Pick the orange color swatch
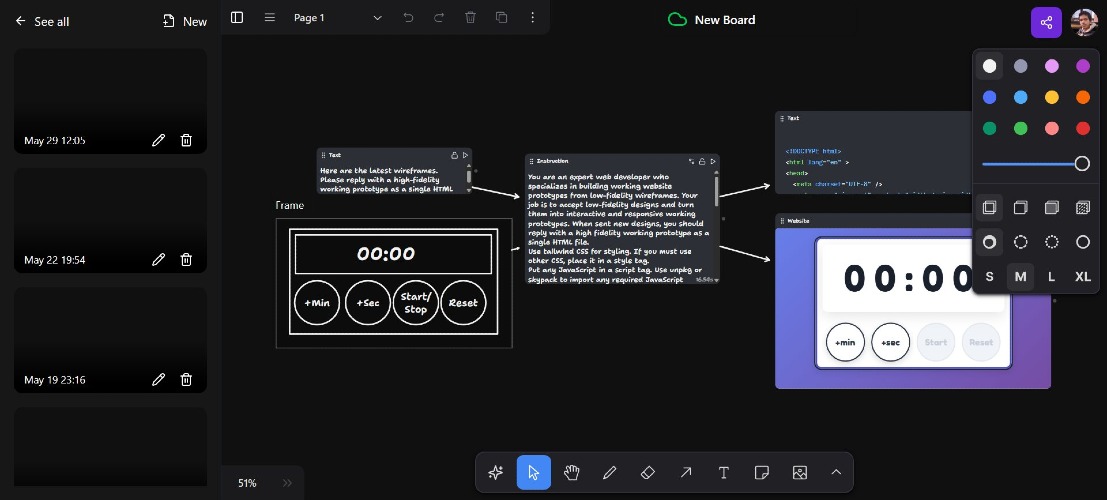 (x=1082, y=97)
